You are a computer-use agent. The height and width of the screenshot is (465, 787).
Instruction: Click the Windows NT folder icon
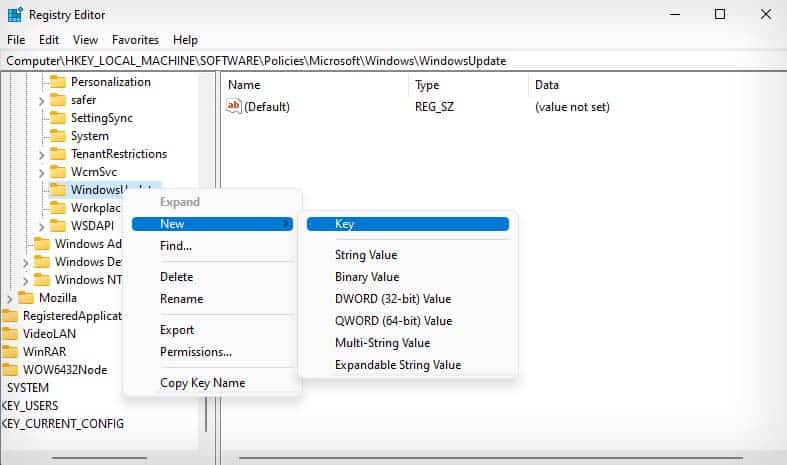point(42,279)
